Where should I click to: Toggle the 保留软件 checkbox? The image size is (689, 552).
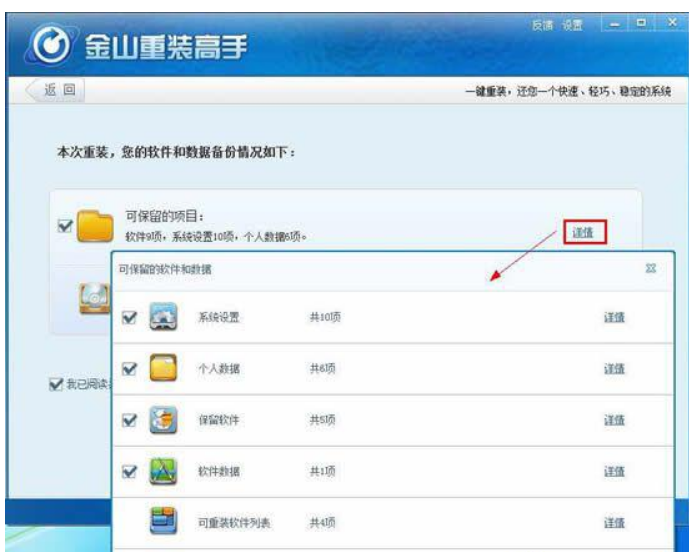128,421
